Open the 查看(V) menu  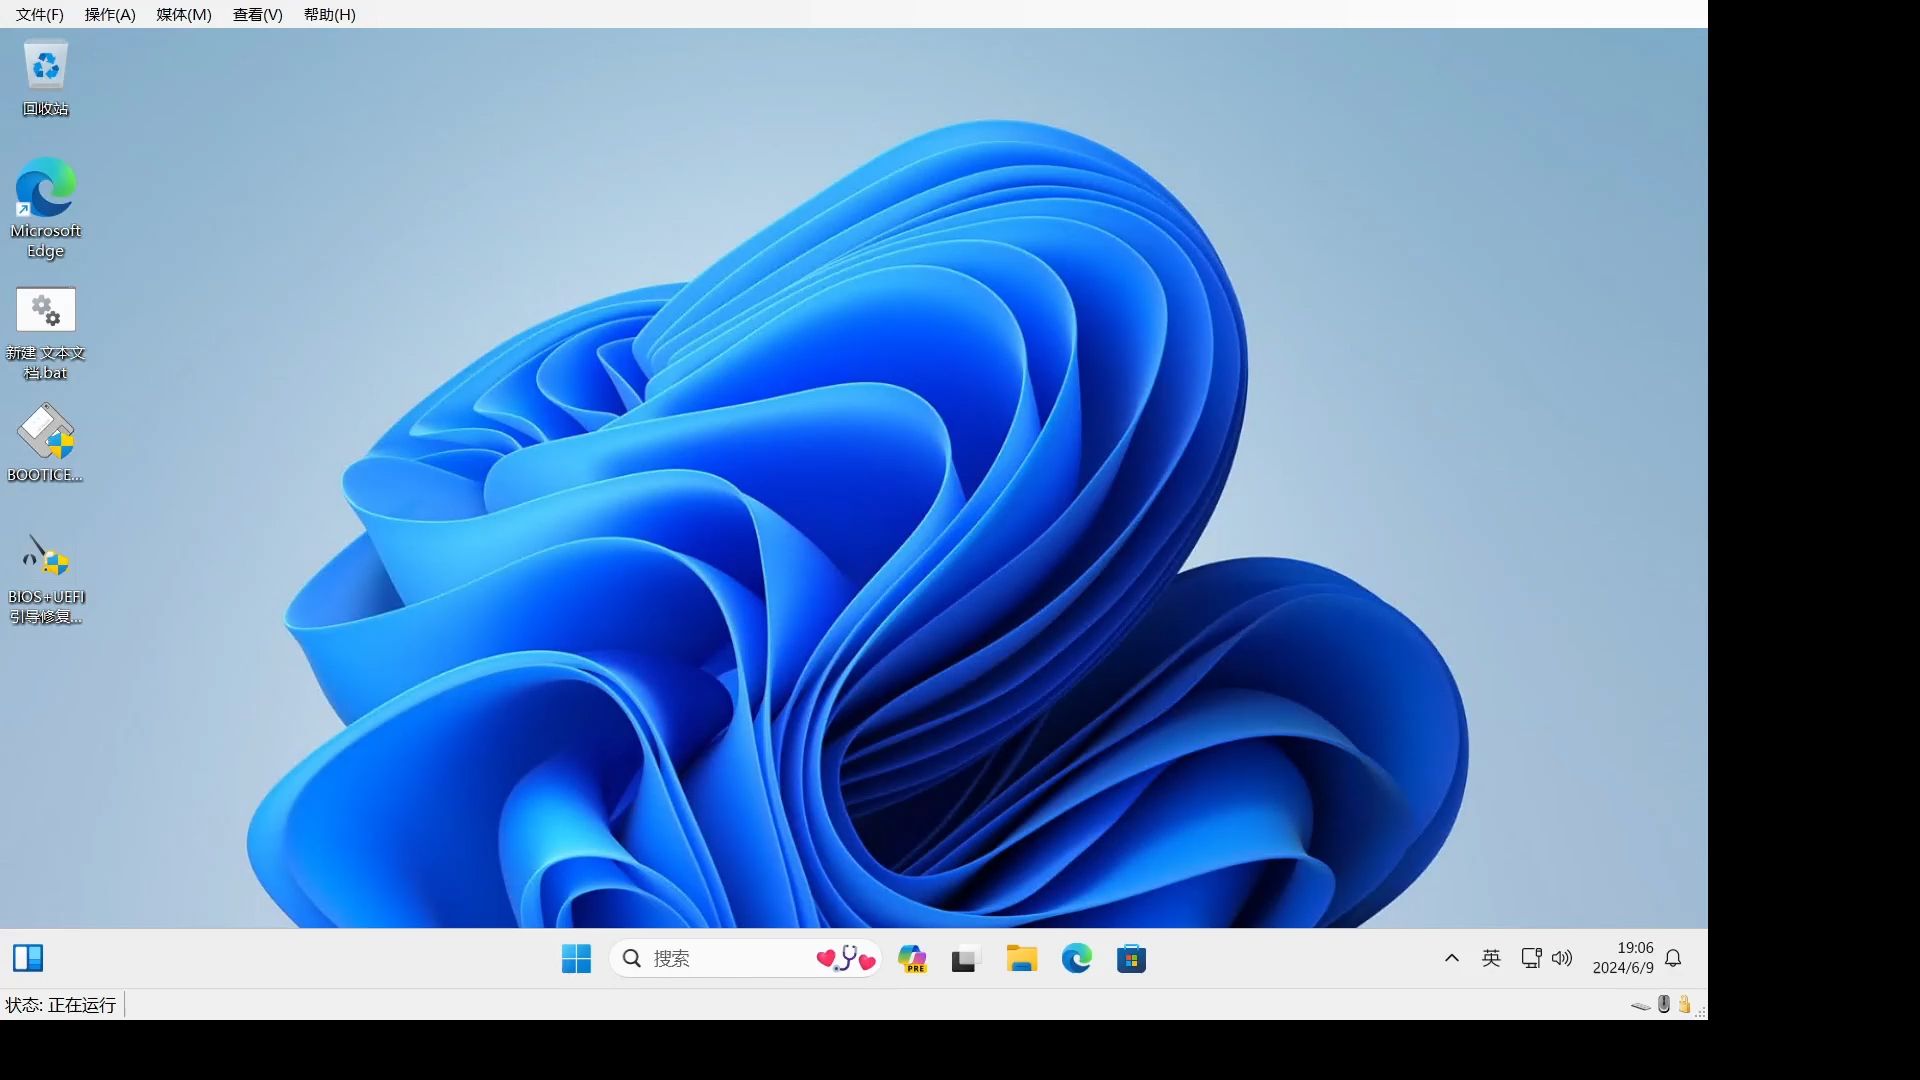pos(258,14)
